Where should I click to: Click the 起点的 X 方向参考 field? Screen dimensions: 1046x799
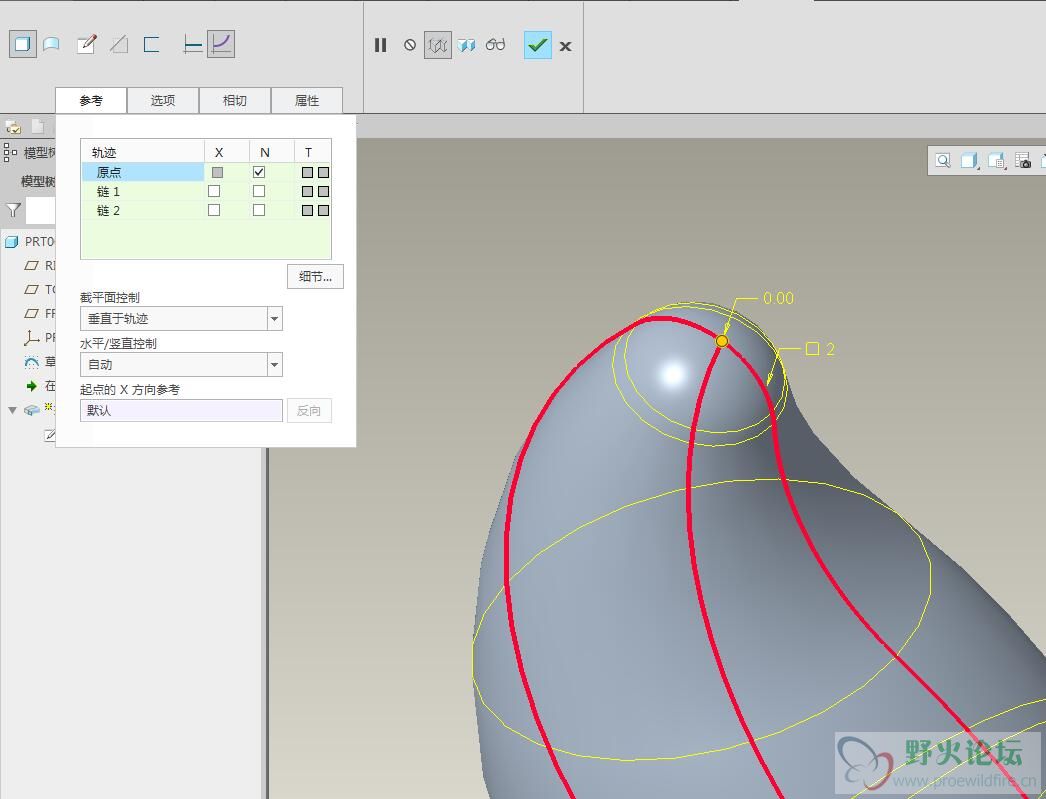click(181, 411)
